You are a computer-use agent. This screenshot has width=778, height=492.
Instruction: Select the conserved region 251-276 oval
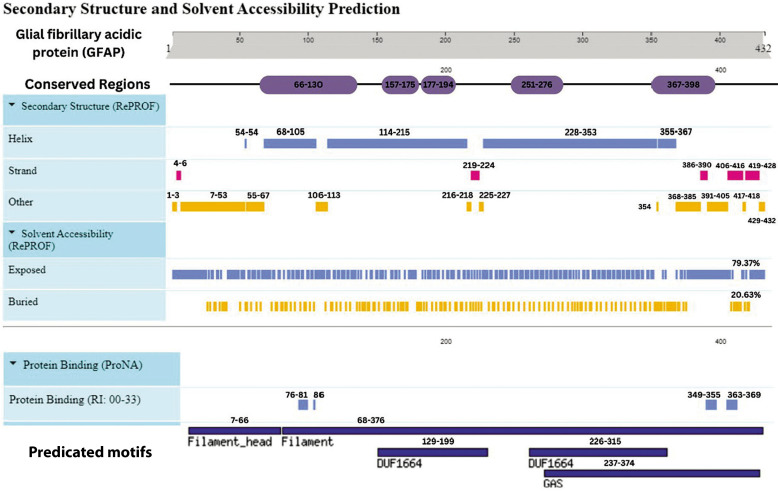click(537, 85)
